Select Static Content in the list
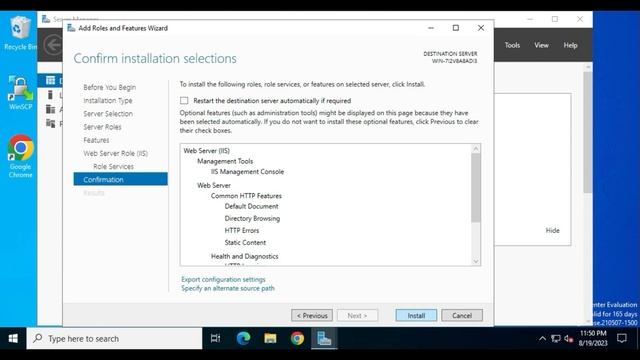 click(245, 242)
